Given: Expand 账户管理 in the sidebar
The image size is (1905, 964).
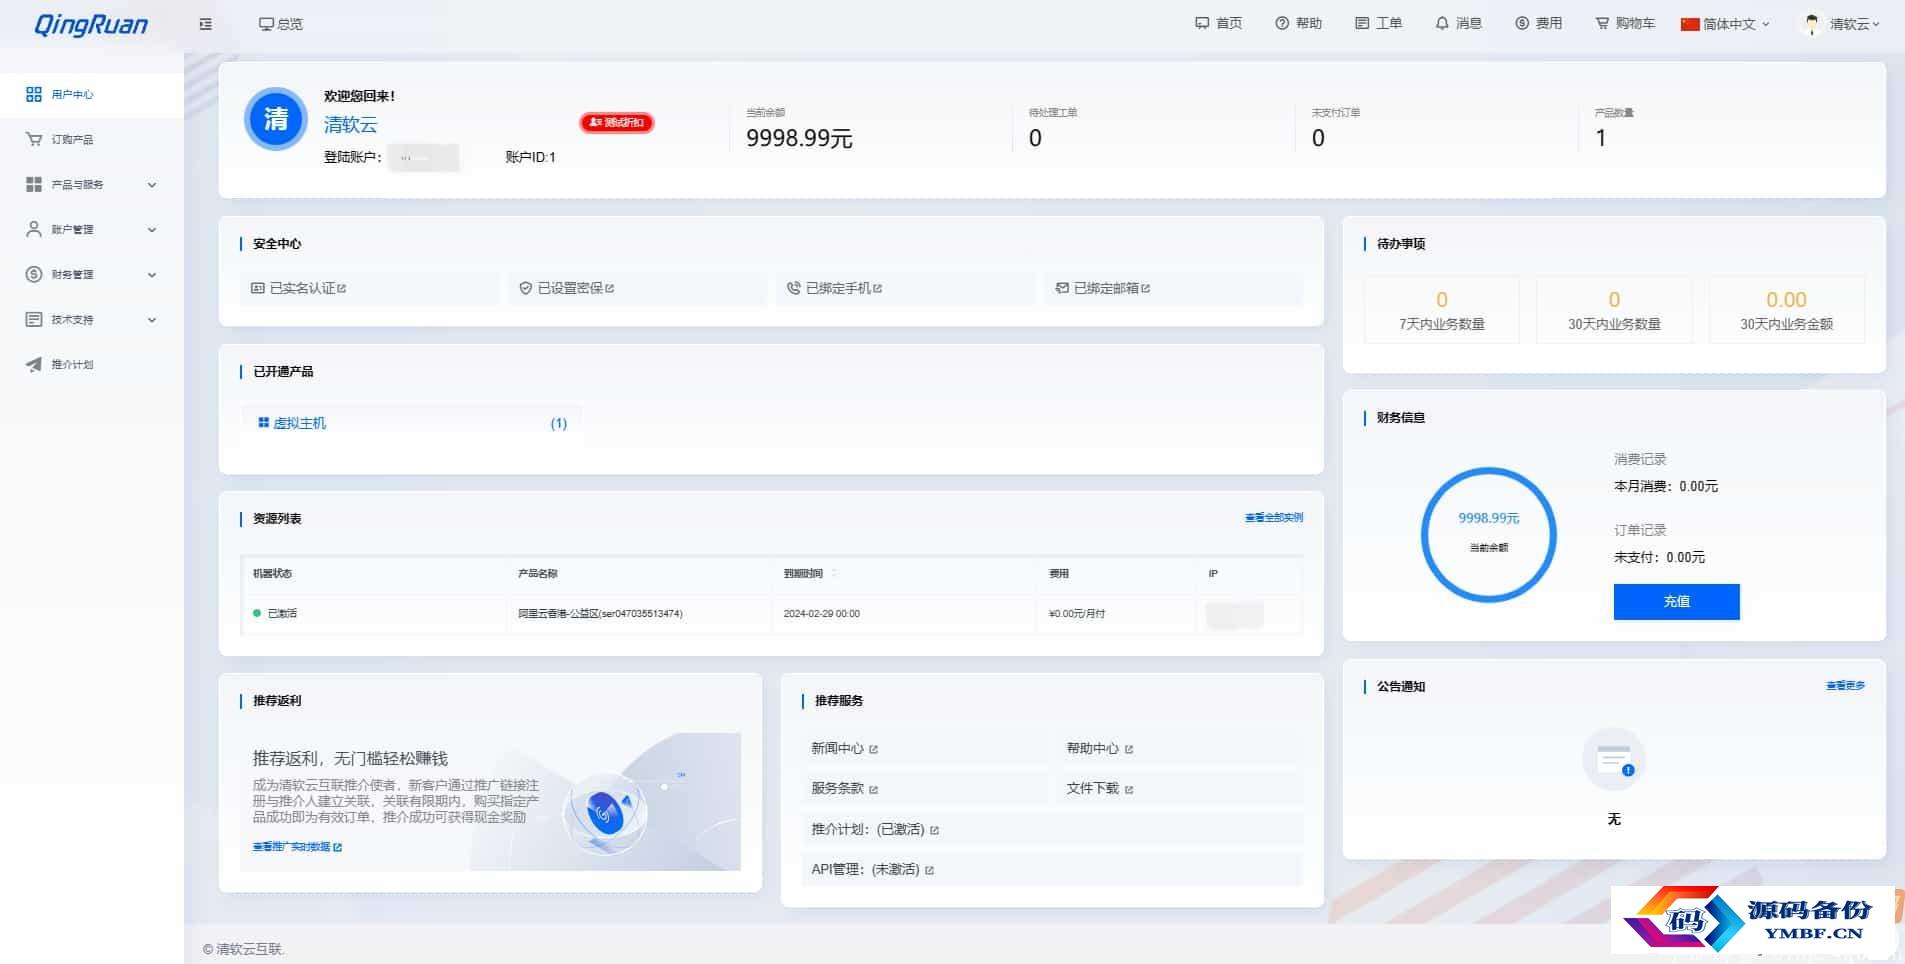Looking at the screenshot, I should point(91,229).
